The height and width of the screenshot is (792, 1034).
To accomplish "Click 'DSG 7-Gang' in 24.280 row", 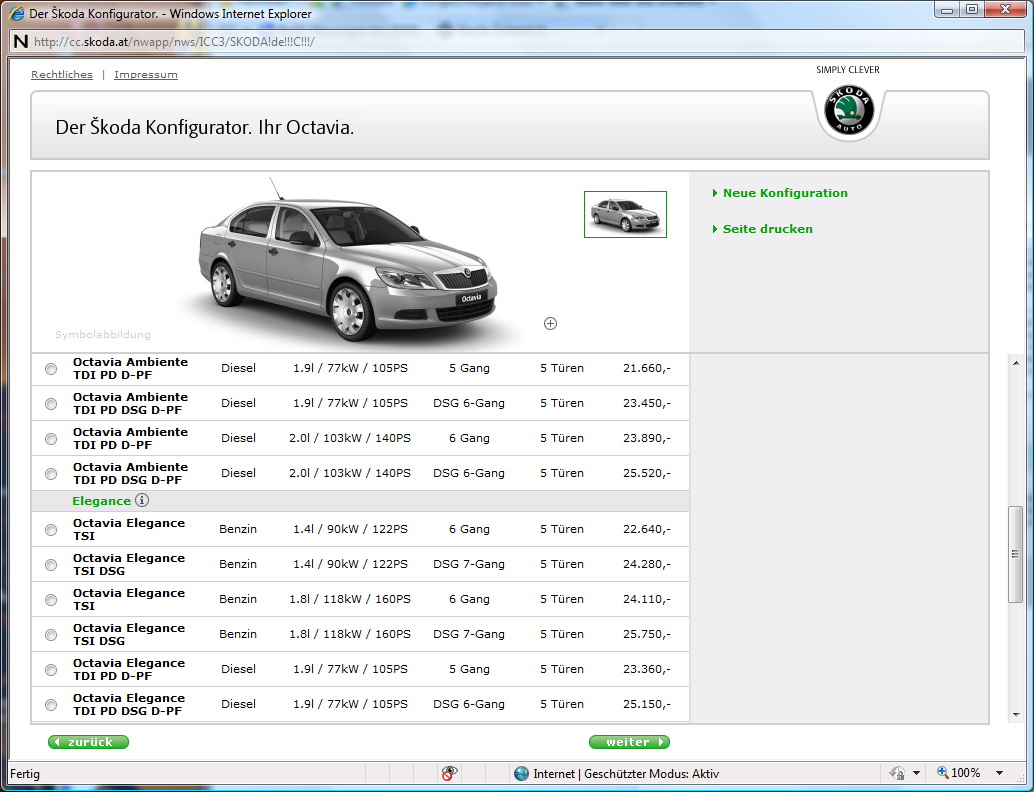I will pos(469,564).
